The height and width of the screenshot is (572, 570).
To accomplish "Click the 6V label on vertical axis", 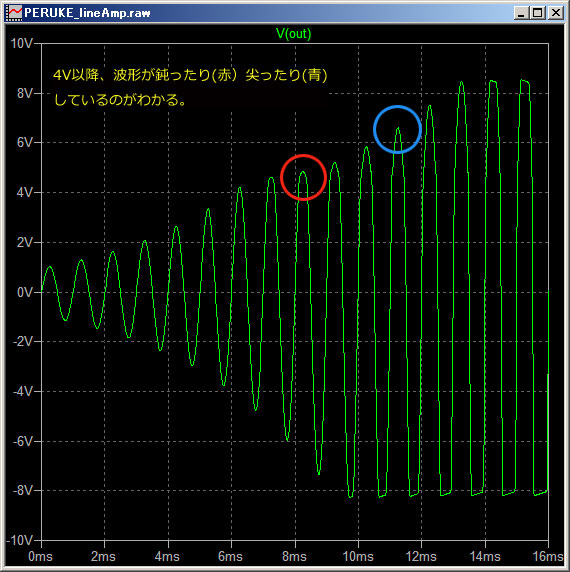I will (x=25, y=142).
